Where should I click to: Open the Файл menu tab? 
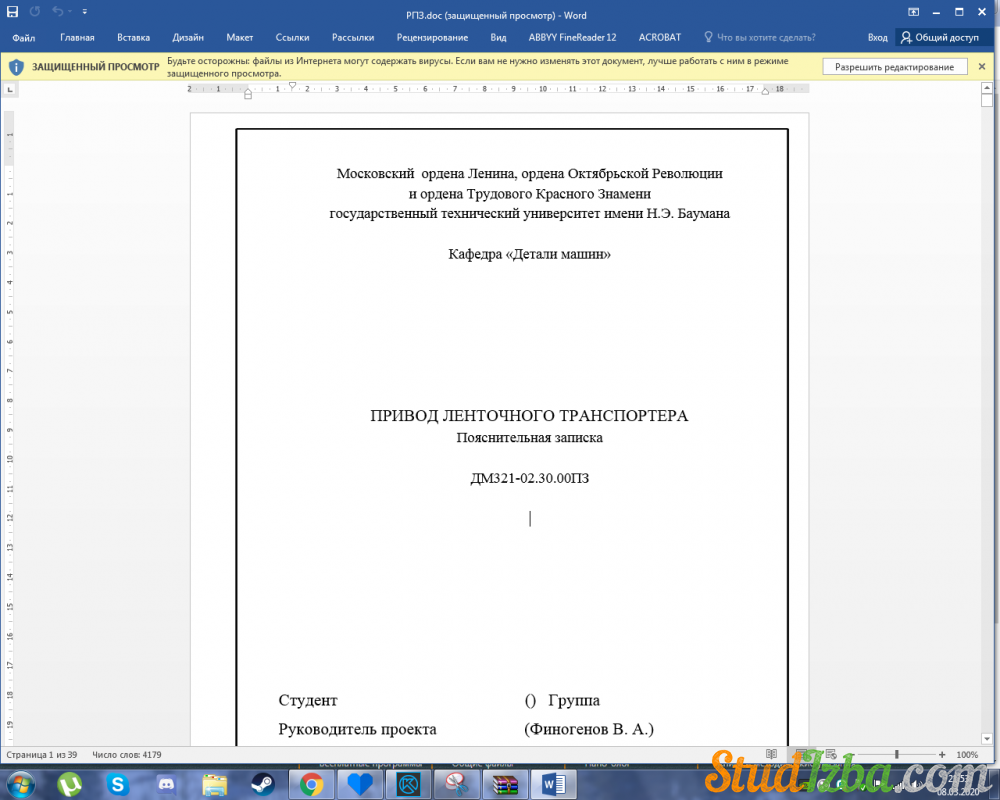(24, 37)
